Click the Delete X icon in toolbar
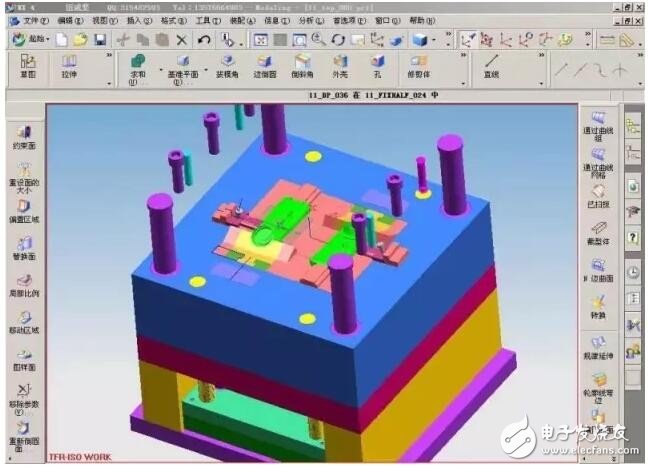648x467 pixels. pos(180,40)
